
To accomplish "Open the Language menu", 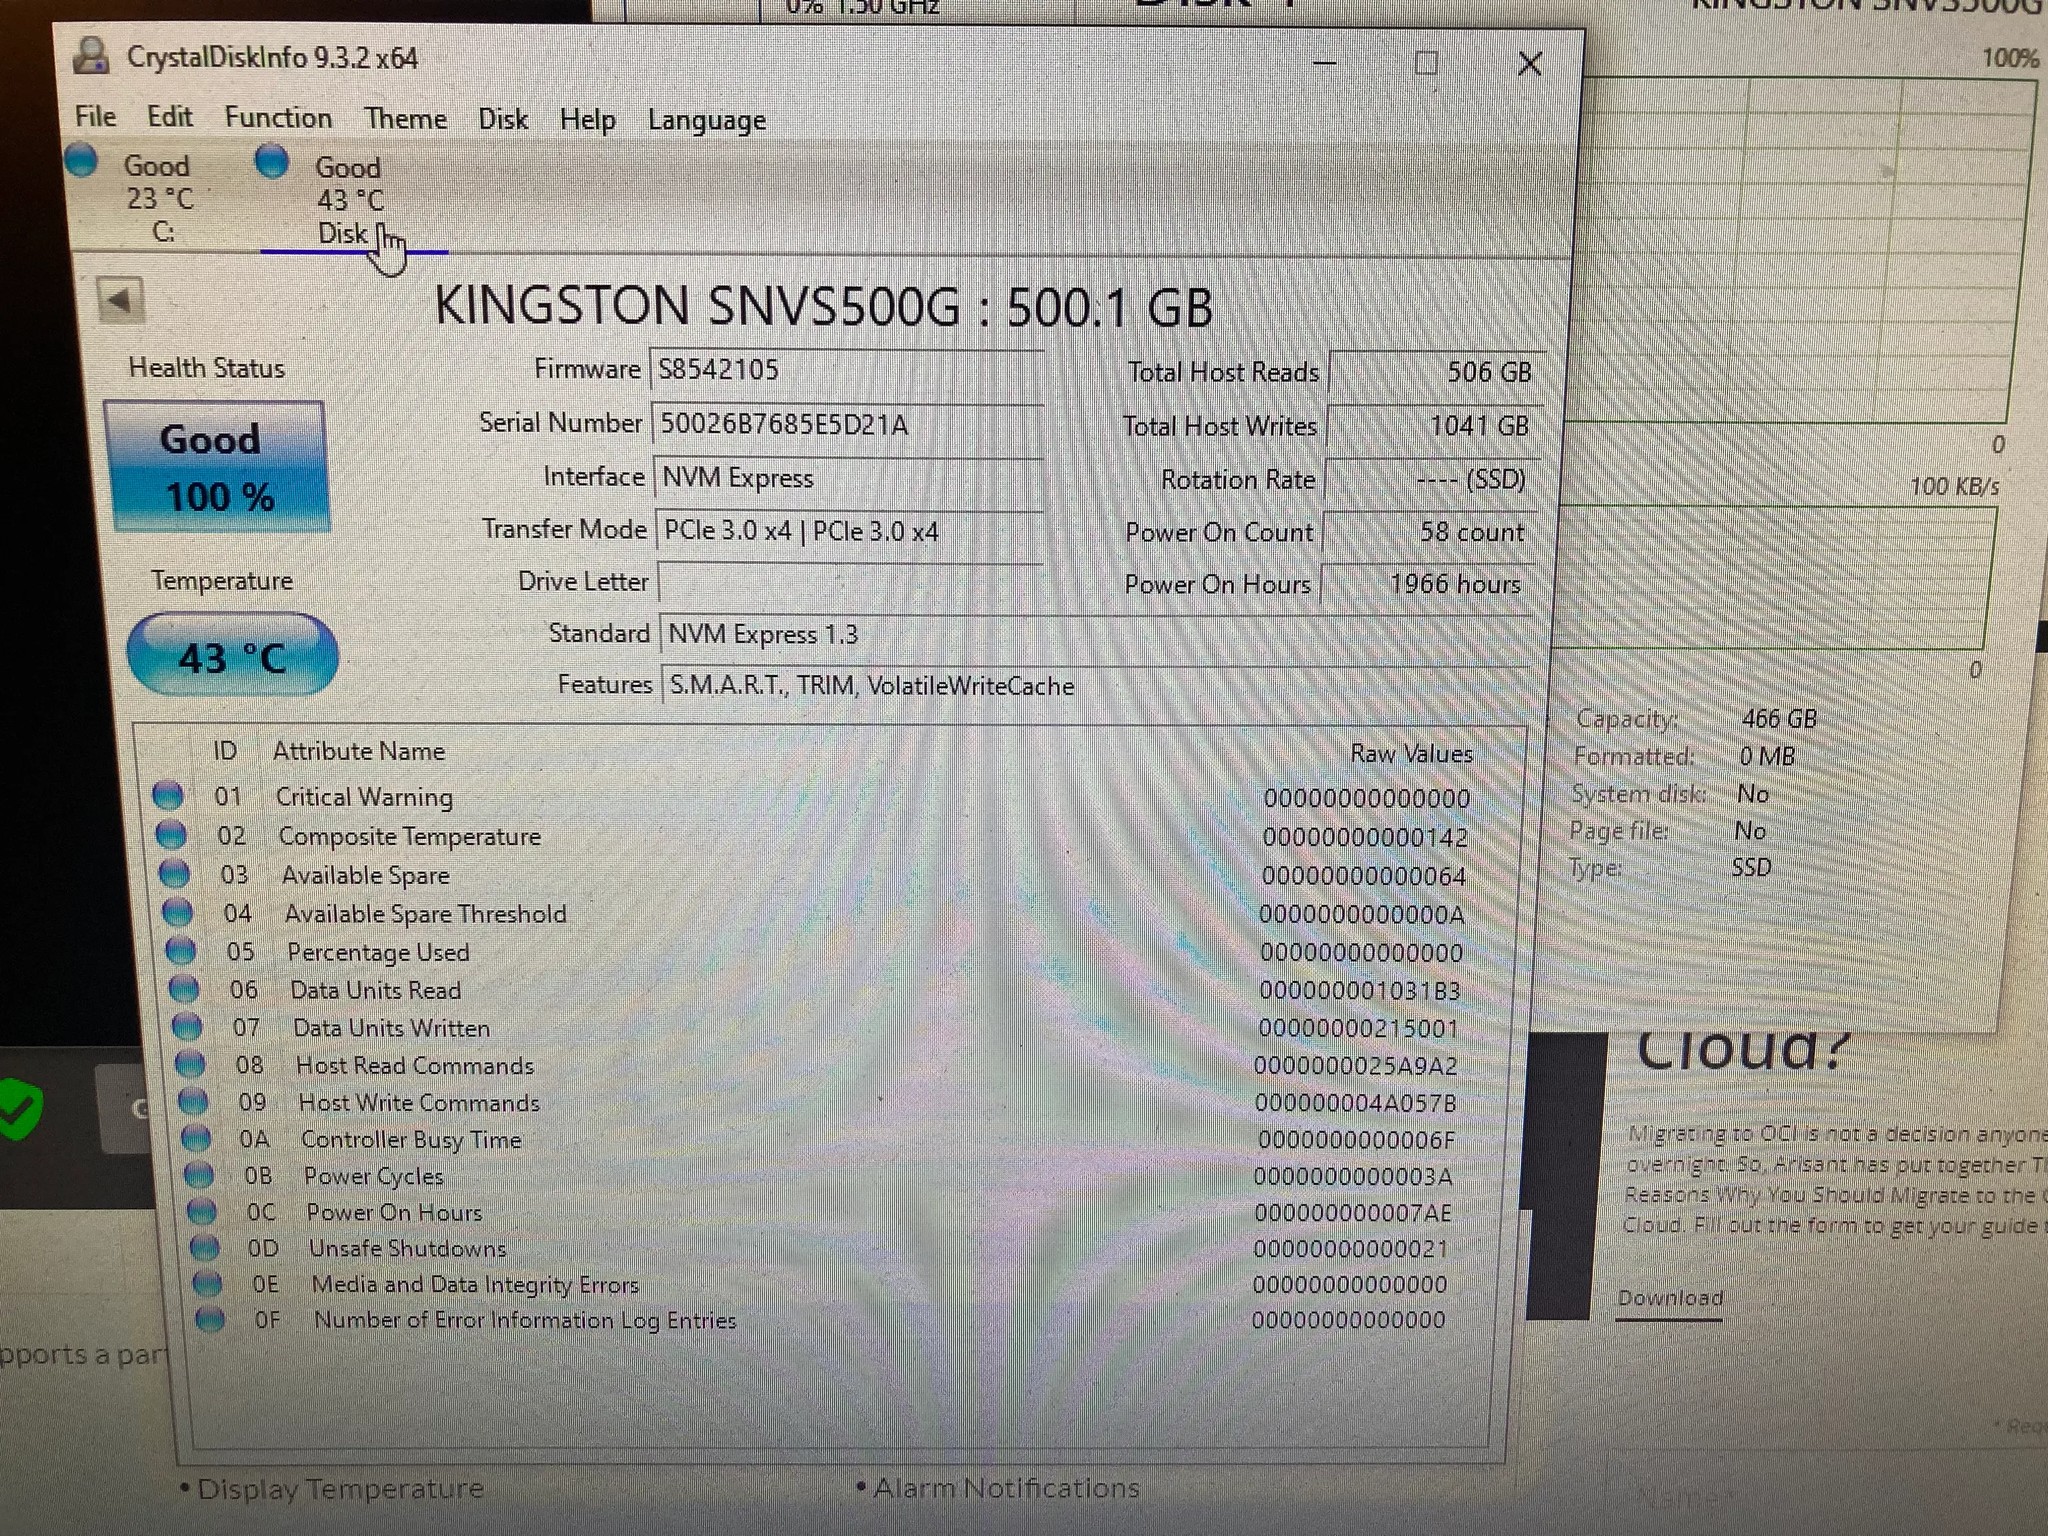I will coord(707,120).
